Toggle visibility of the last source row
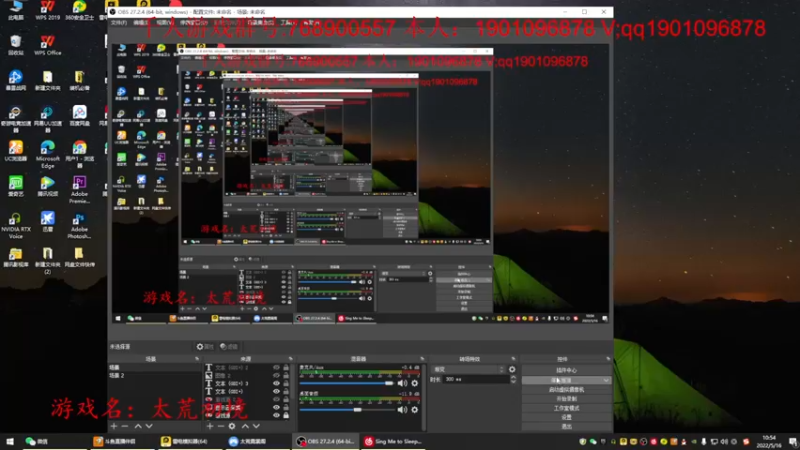The image size is (800, 450). (277, 415)
